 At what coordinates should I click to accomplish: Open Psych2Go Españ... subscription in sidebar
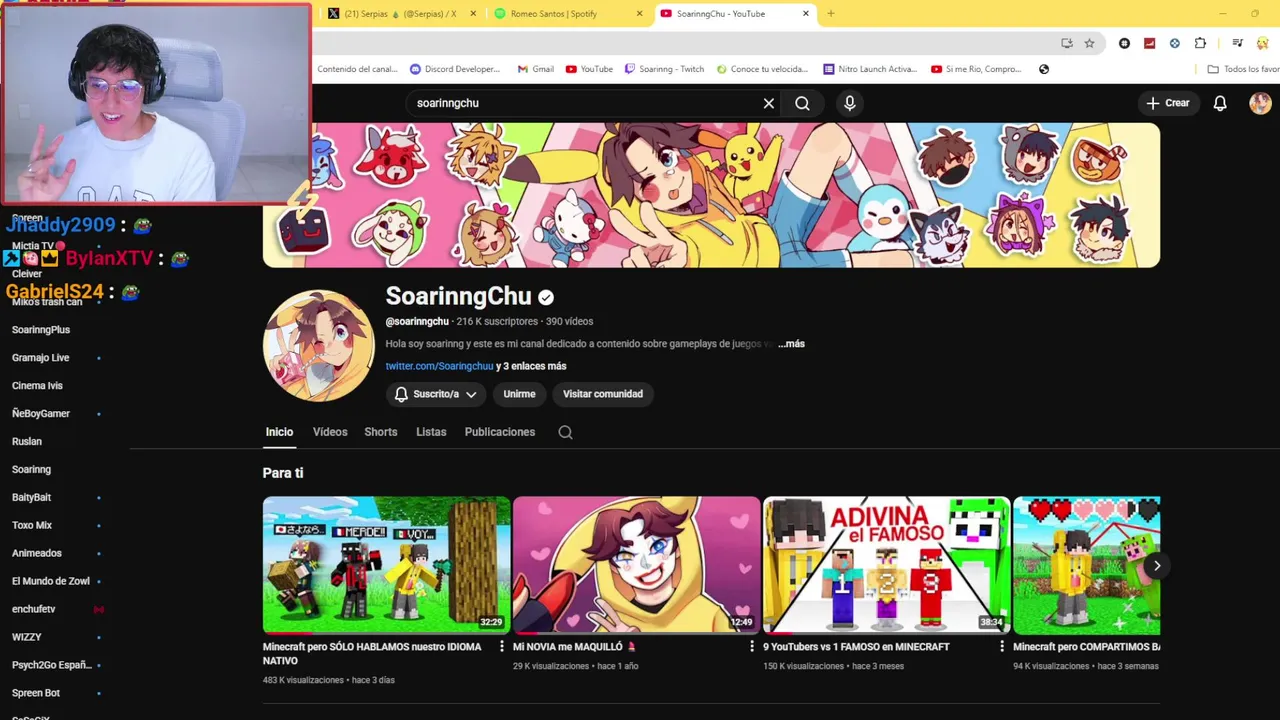tap(52, 666)
